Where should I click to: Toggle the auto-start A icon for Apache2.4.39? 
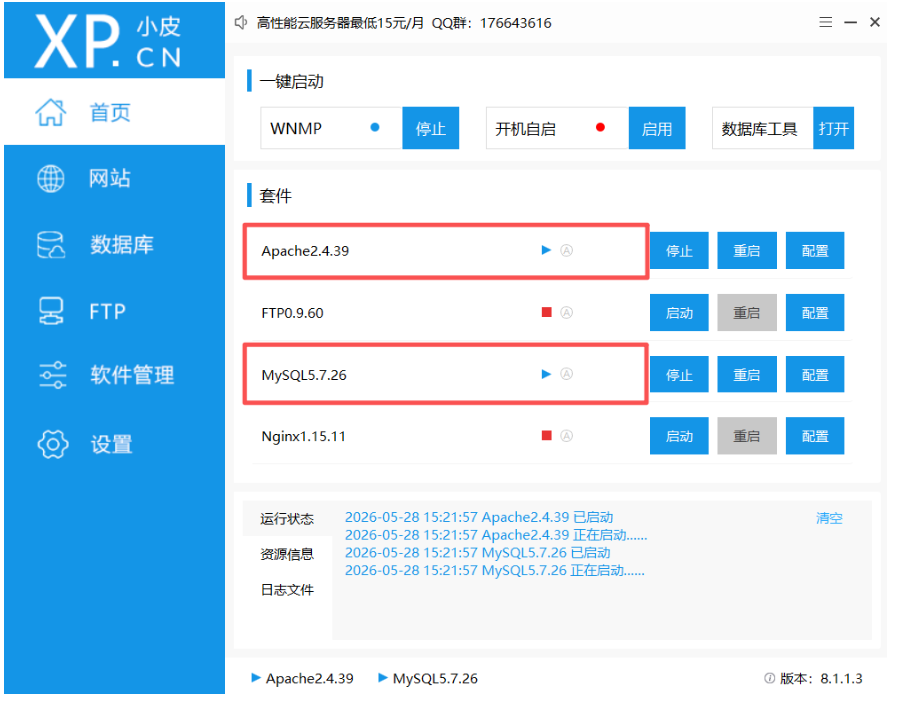point(566,250)
